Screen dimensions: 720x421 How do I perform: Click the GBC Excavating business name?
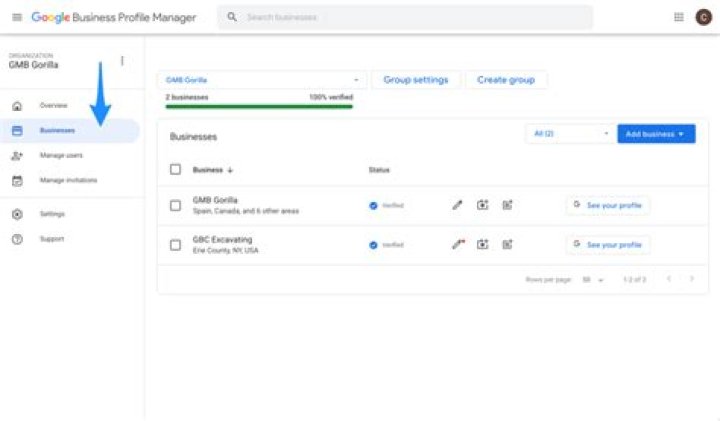[222, 239]
